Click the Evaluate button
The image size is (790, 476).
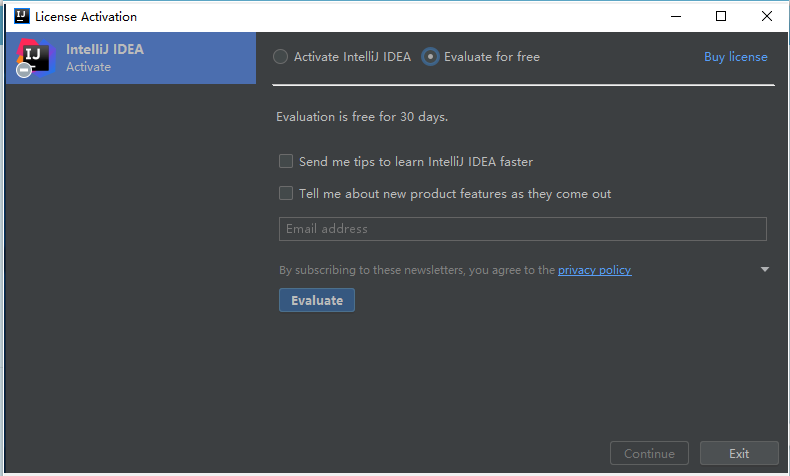pos(317,300)
